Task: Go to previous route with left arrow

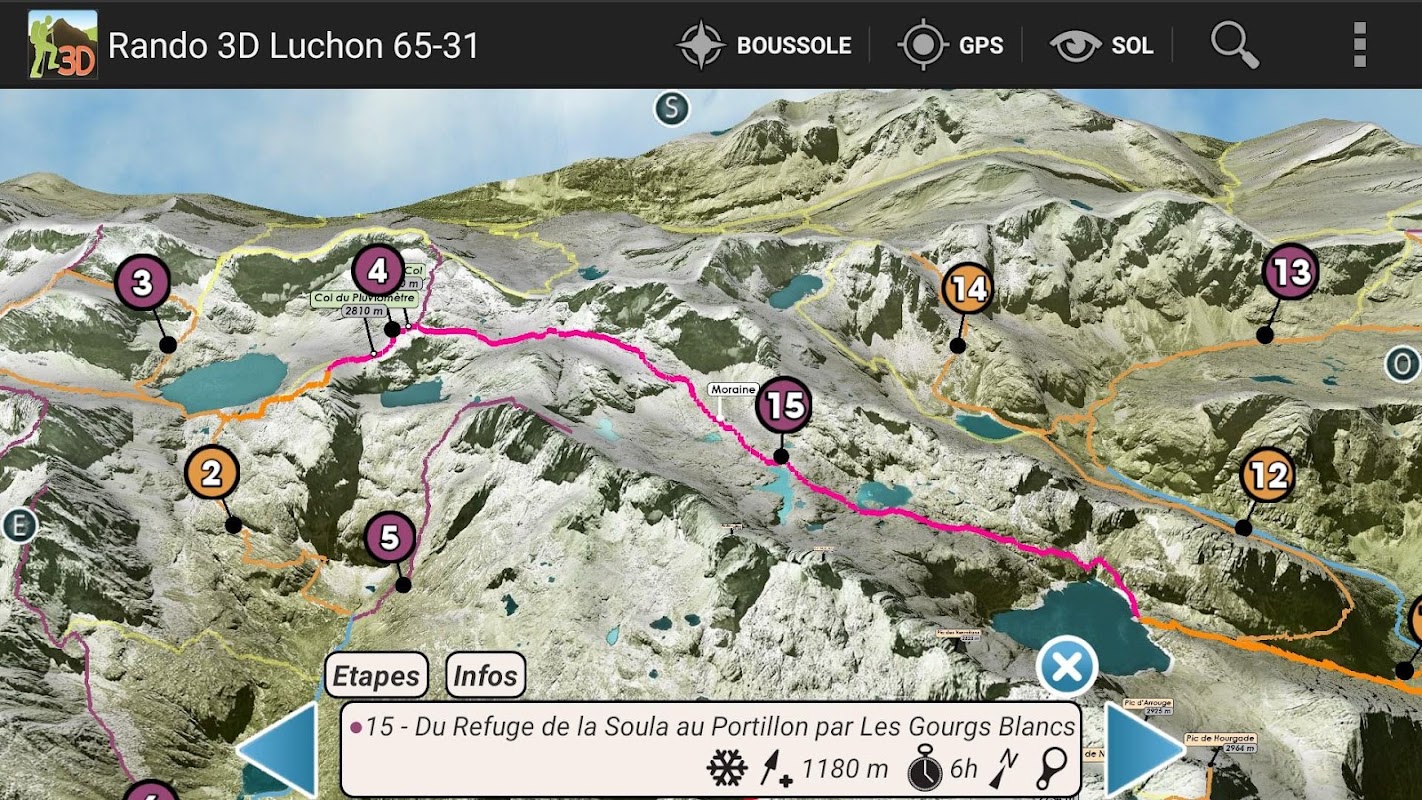Action: coord(278,748)
